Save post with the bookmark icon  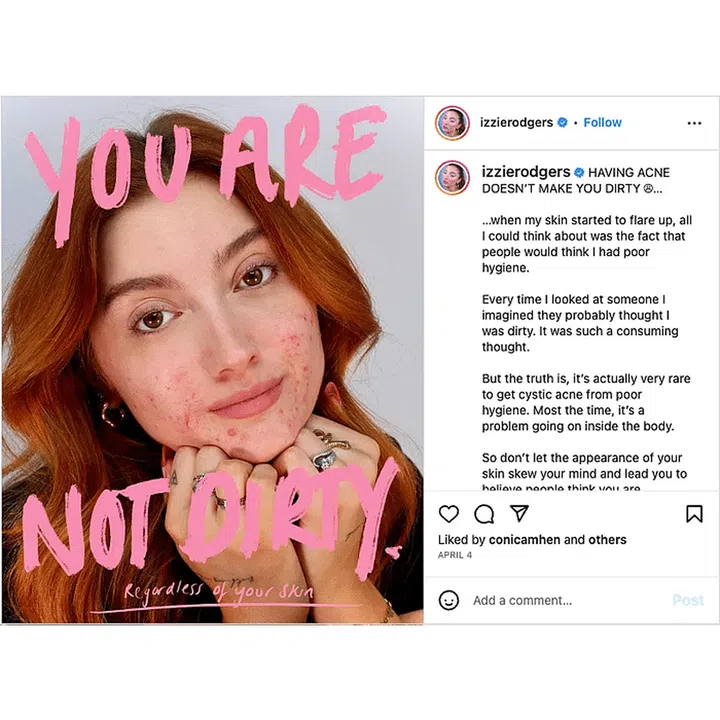[694, 514]
